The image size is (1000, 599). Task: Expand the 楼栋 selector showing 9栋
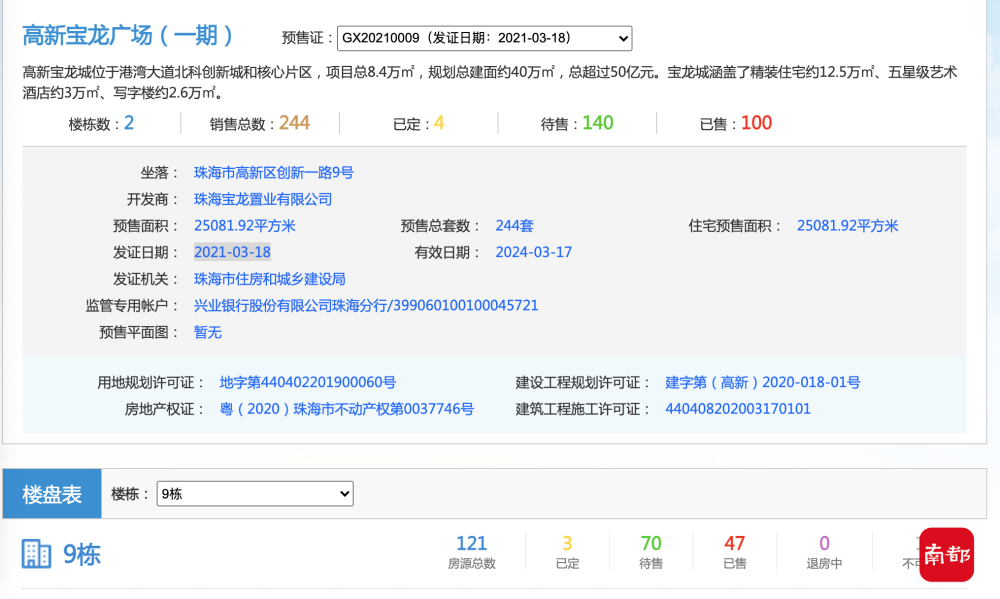click(x=255, y=493)
